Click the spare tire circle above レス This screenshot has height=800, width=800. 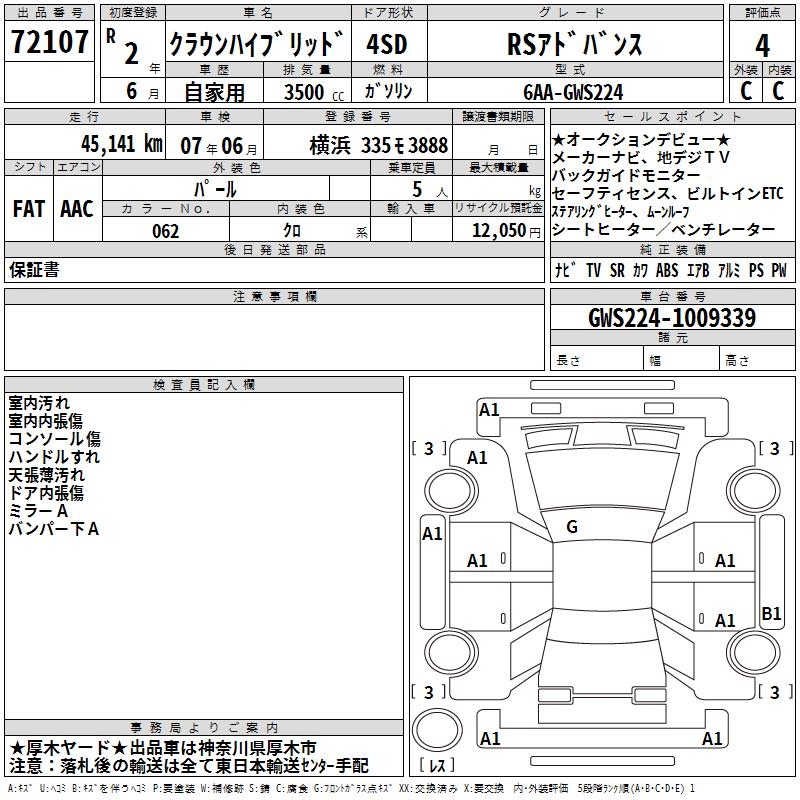437,729
